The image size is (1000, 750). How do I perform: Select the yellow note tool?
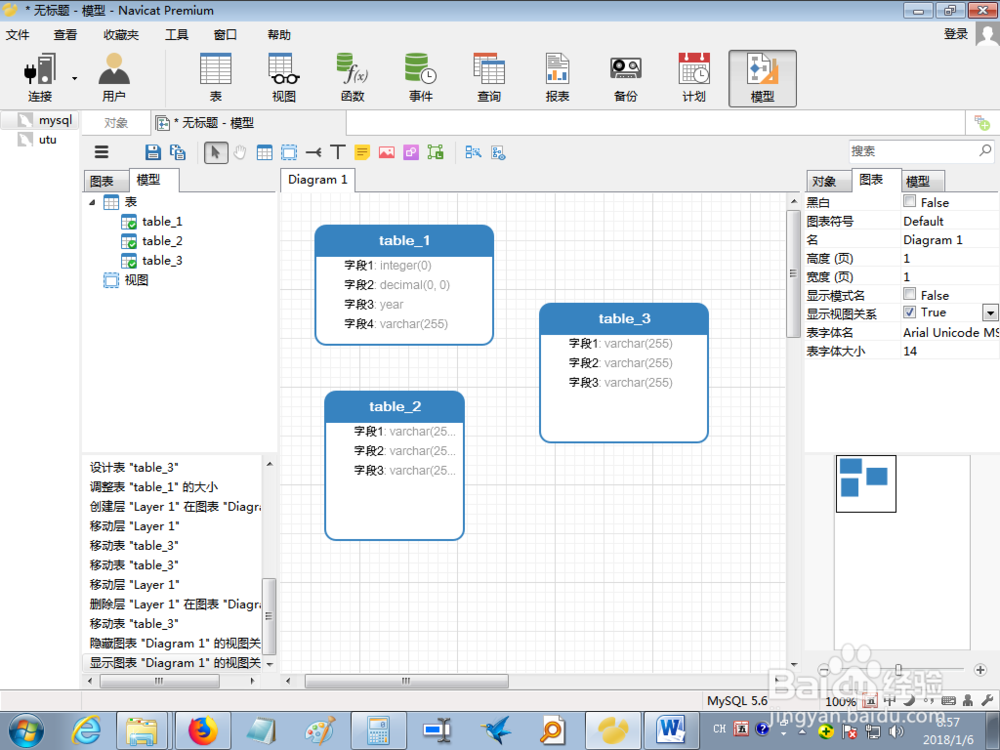tap(362, 152)
